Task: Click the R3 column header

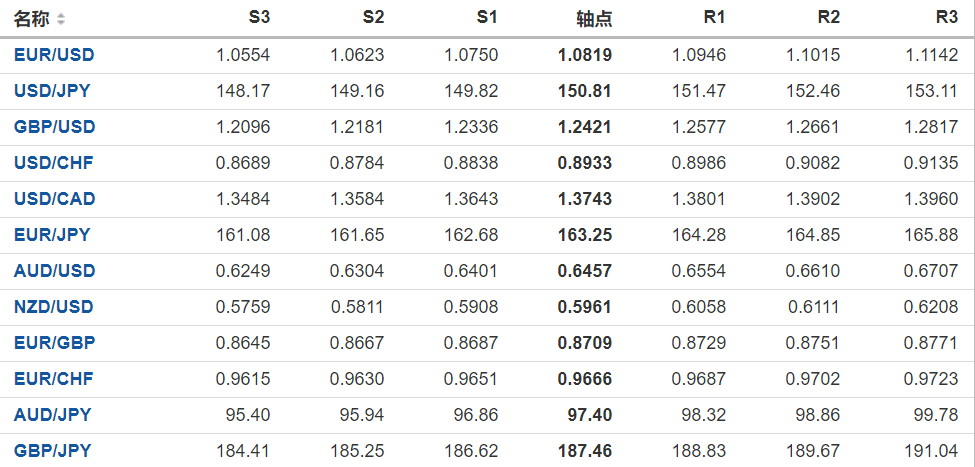Action: (x=946, y=18)
